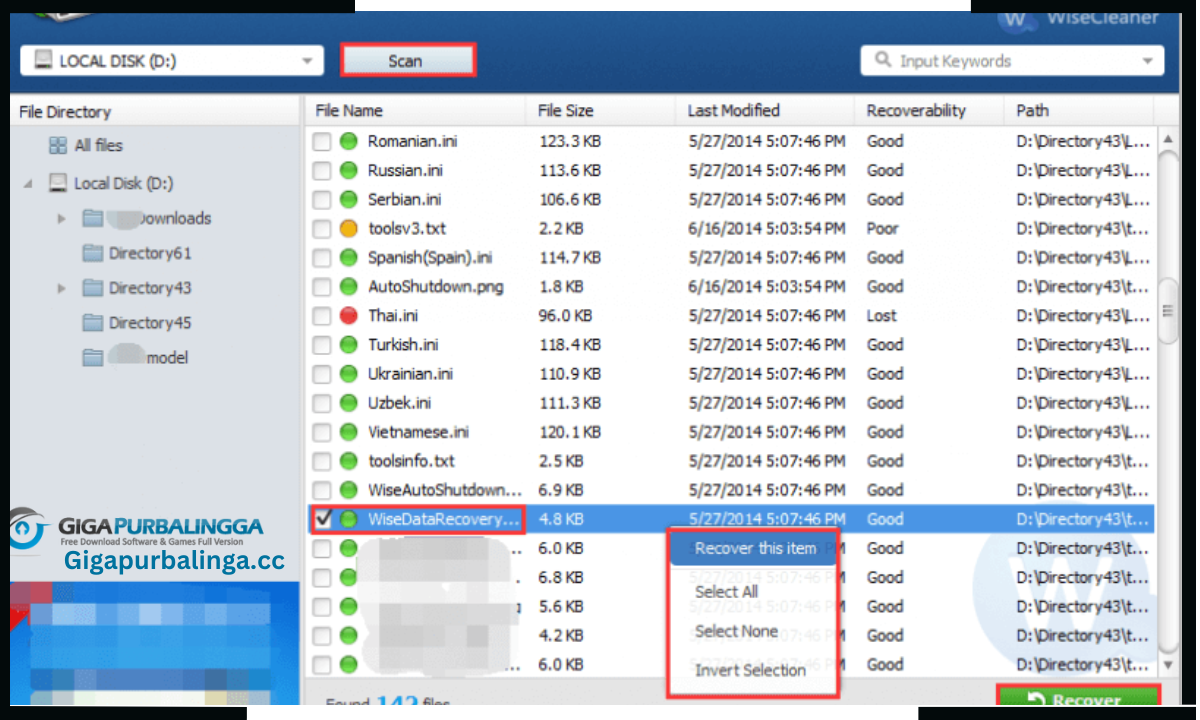Click the Downloads folder icon
1200x720 pixels.
(93, 218)
